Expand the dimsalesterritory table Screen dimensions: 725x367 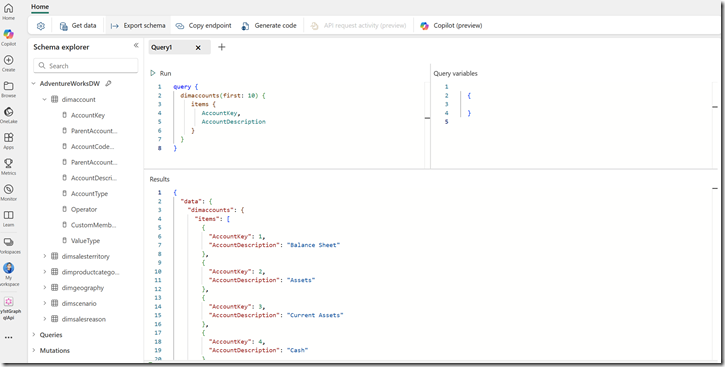[x=45, y=257]
